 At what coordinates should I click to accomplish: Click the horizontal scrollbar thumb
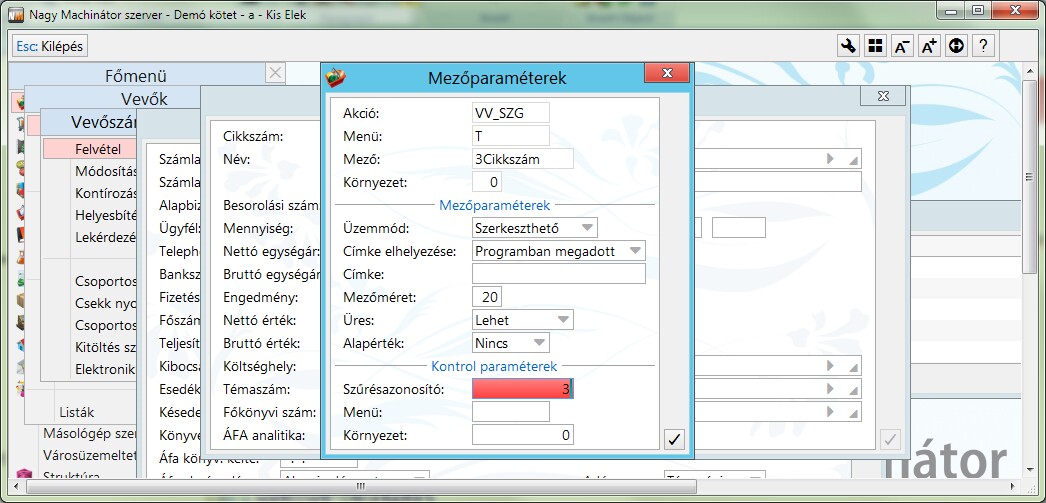[x=360, y=488]
